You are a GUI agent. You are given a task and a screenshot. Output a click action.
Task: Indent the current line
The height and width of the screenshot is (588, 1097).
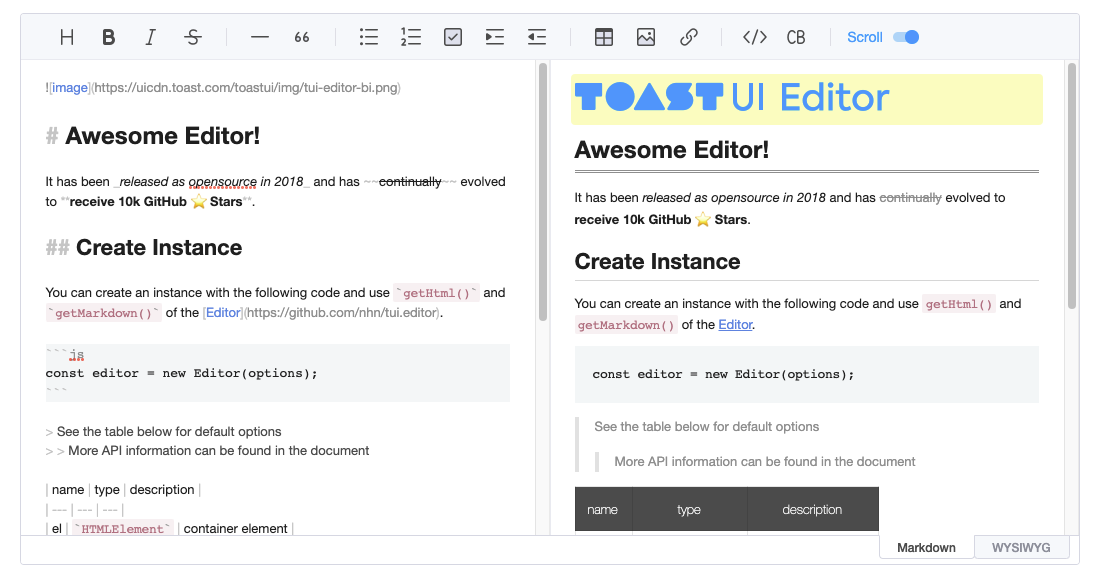pos(495,37)
